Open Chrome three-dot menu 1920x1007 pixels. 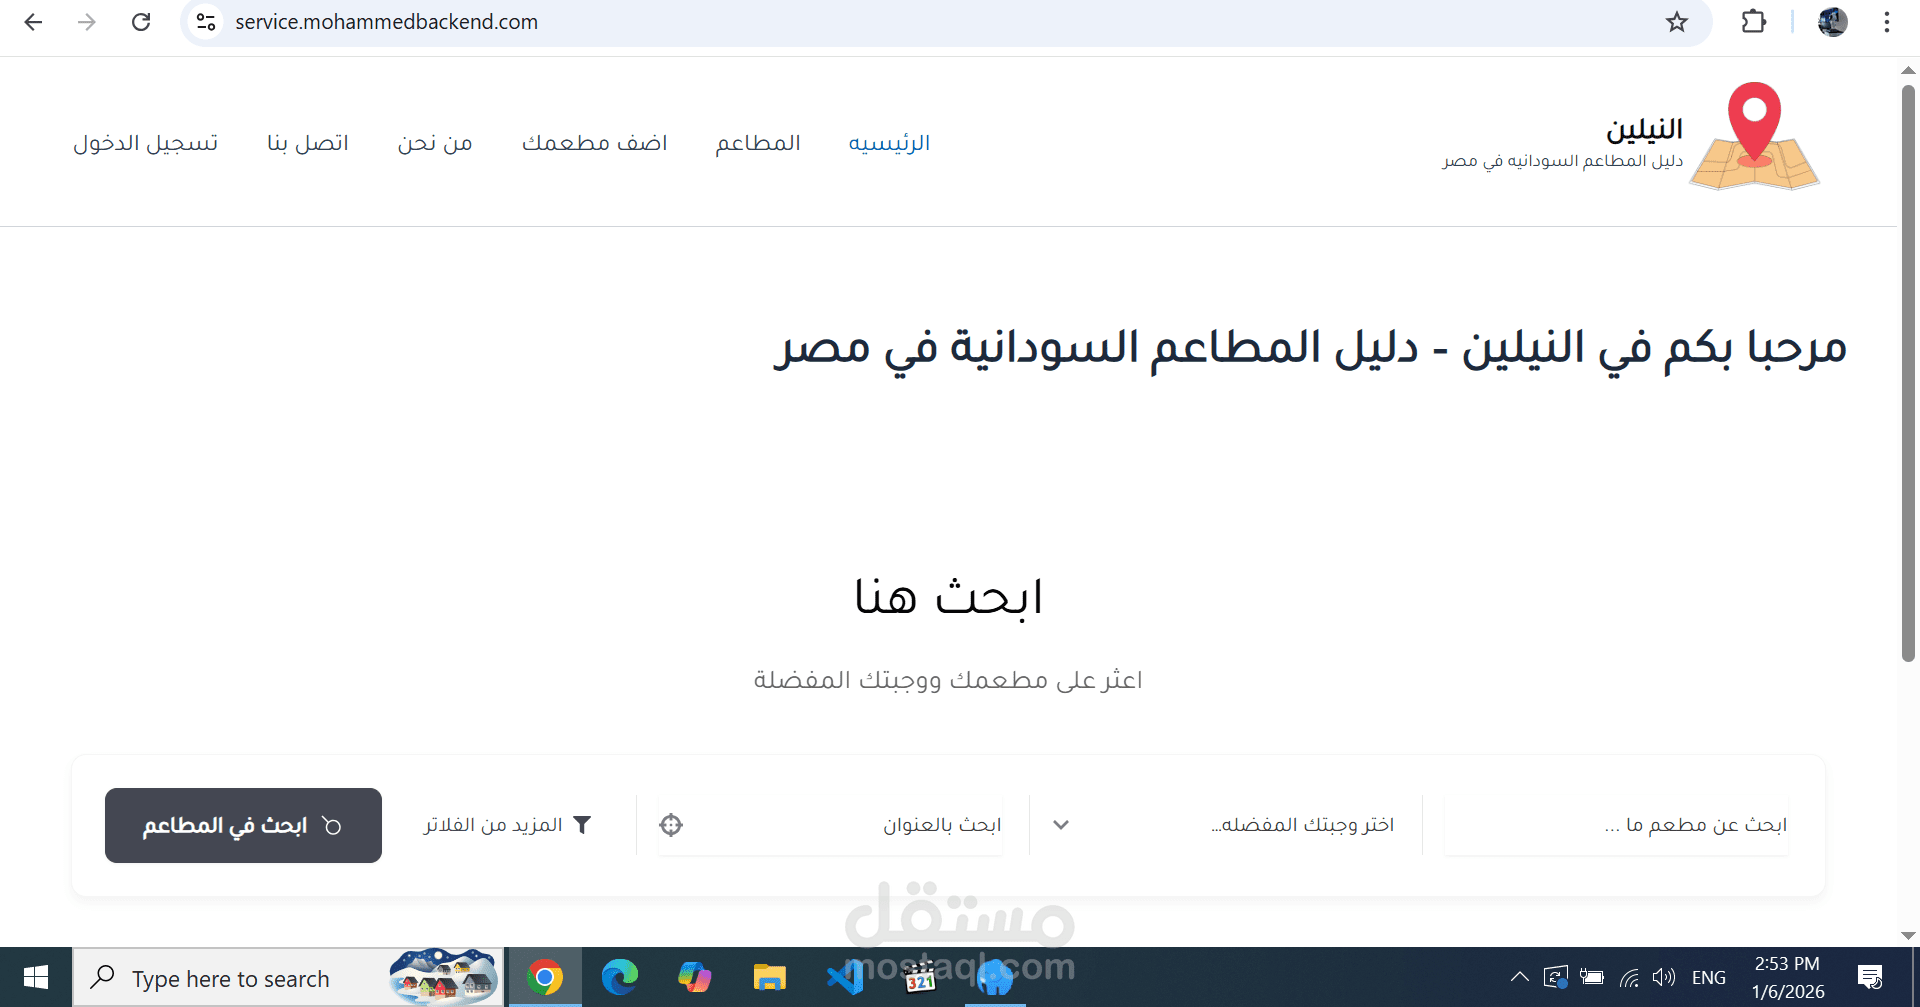(x=1887, y=22)
